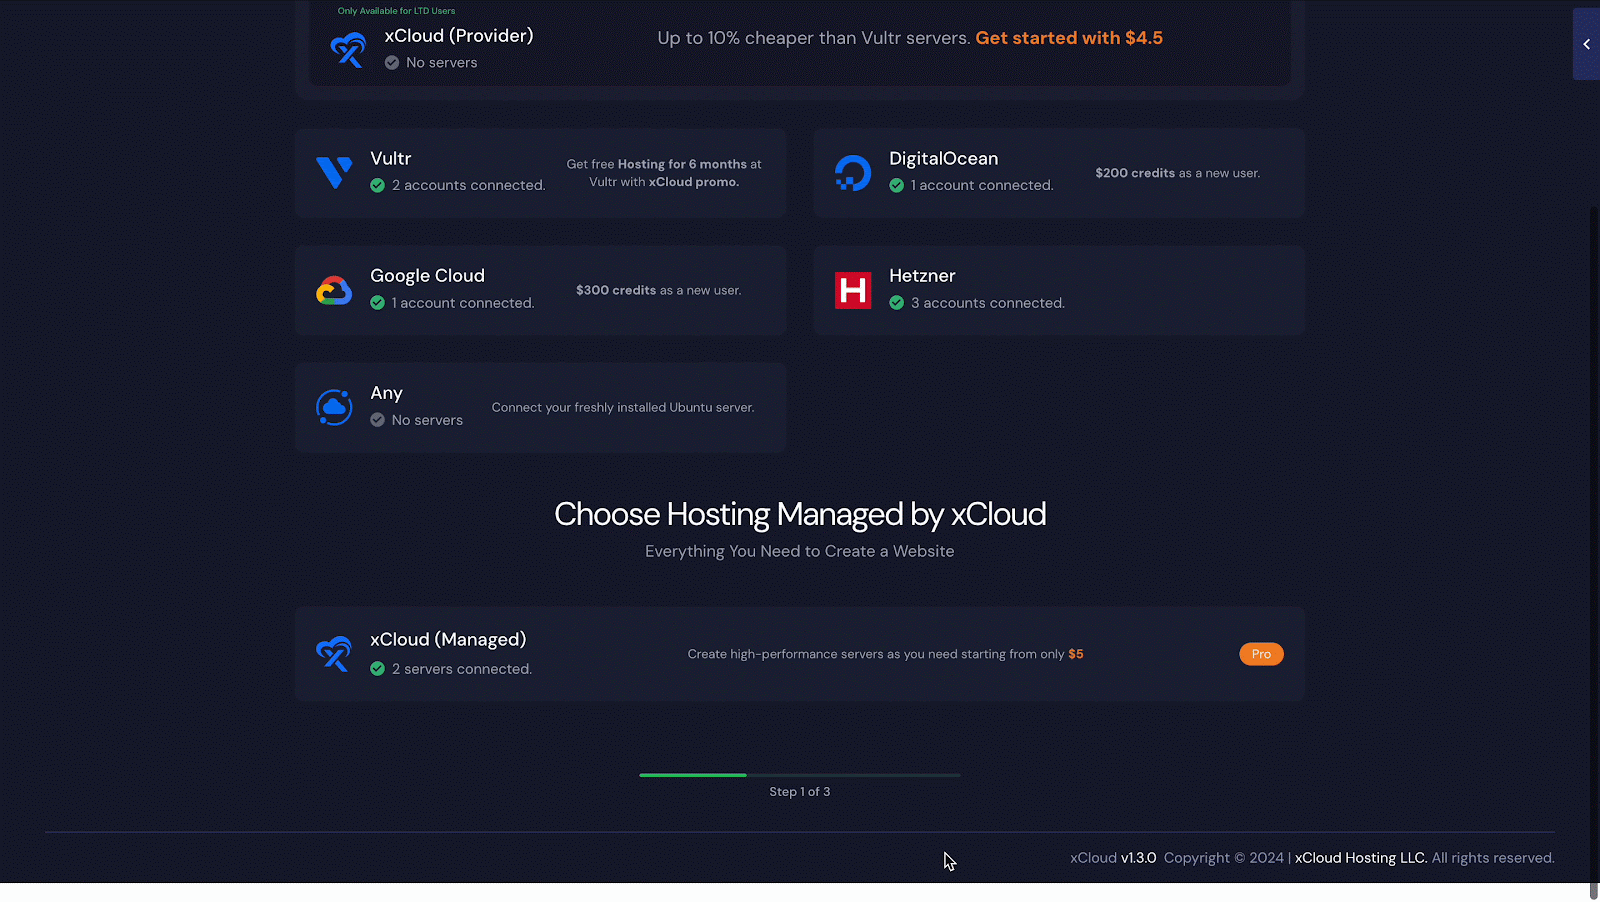Click the Google Cloud logo
The height and width of the screenshot is (902, 1600).
pyautogui.click(x=334, y=290)
